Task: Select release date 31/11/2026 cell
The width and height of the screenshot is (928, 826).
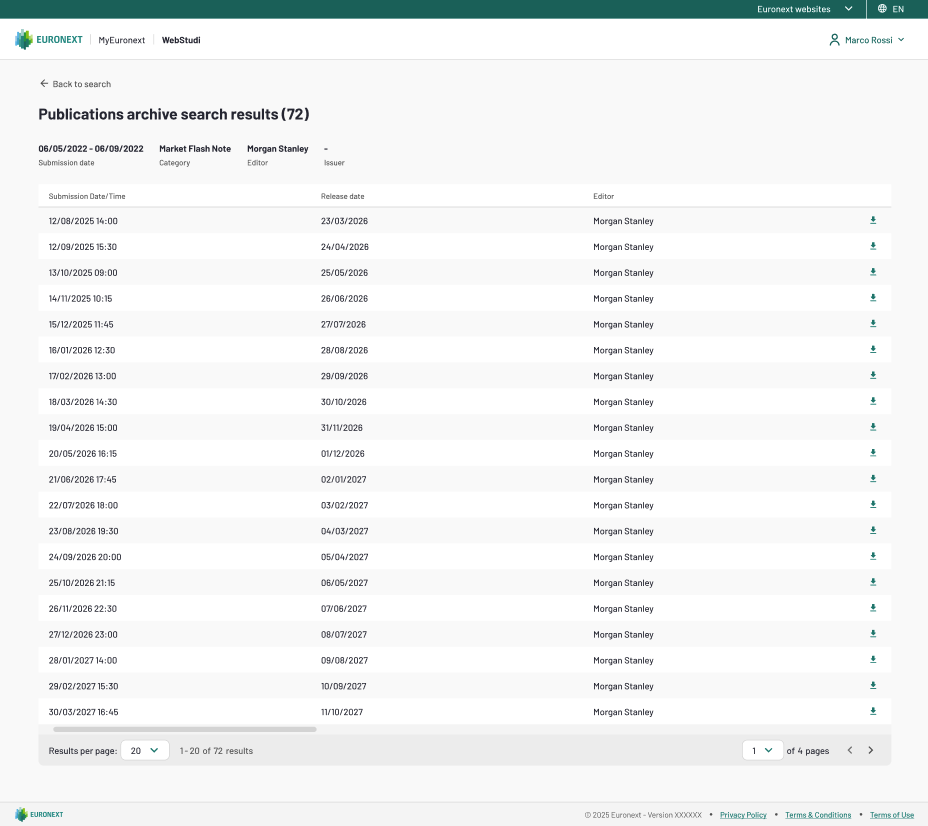Action: point(341,428)
